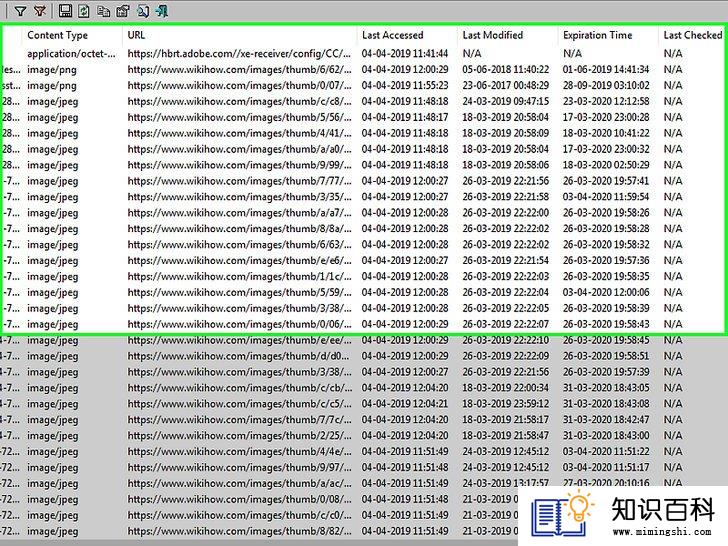This screenshot has height=546, width=728.
Task: Refresh the cache list
Action: click(x=84, y=11)
